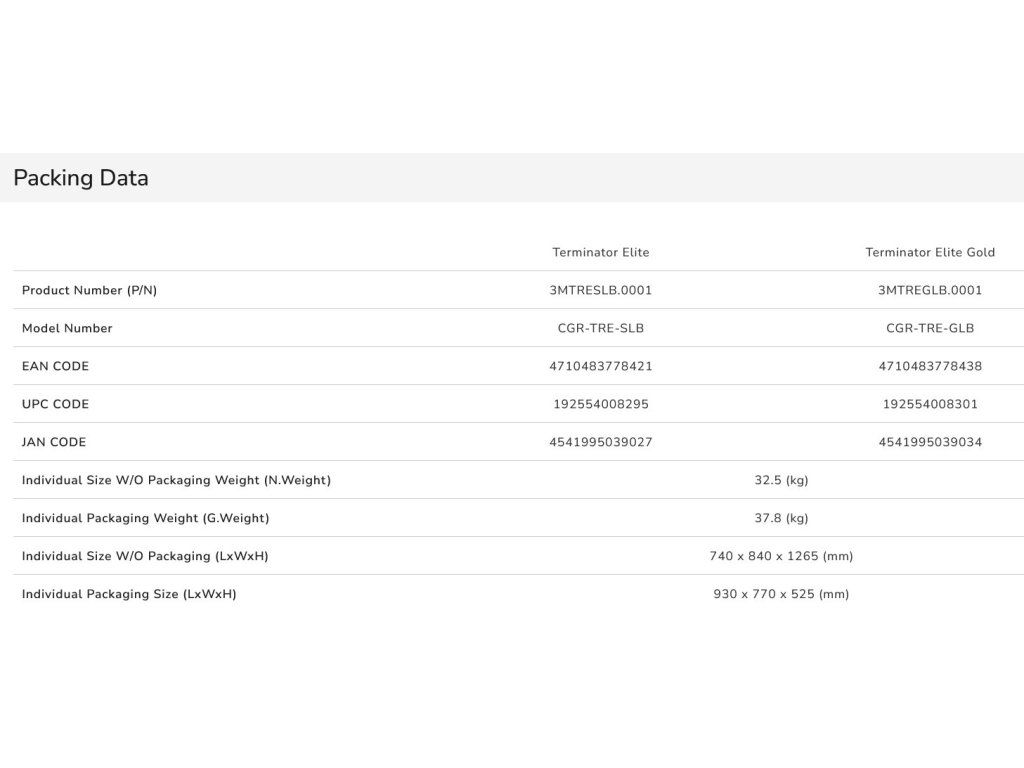Click UPC code 192554008301
Image resolution: width=1024 pixels, height=768 pixels.
930,404
